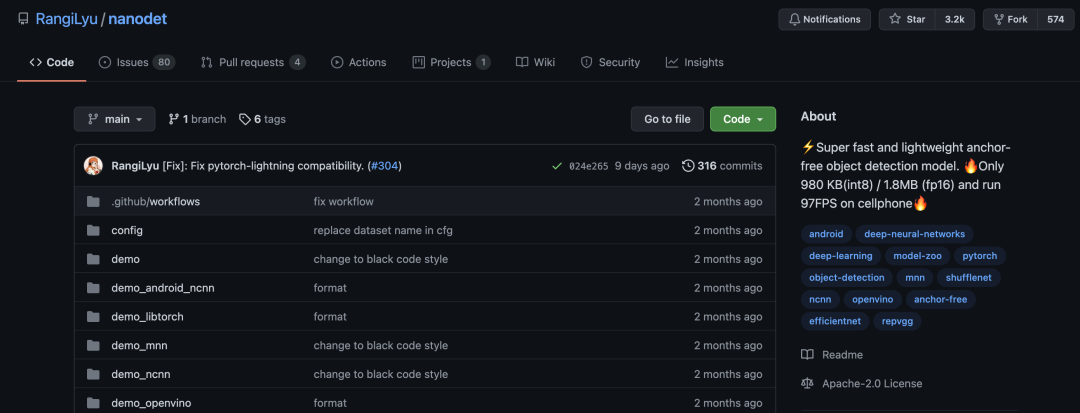
Task: Click the Readme book icon in About
Action: [x=808, y=355]
